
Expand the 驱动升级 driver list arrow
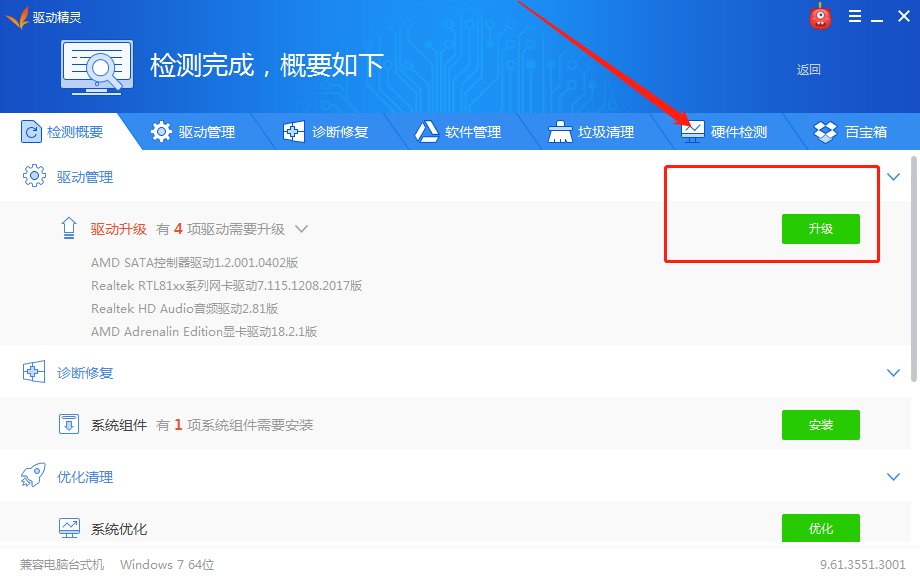[x=302, y=228]
